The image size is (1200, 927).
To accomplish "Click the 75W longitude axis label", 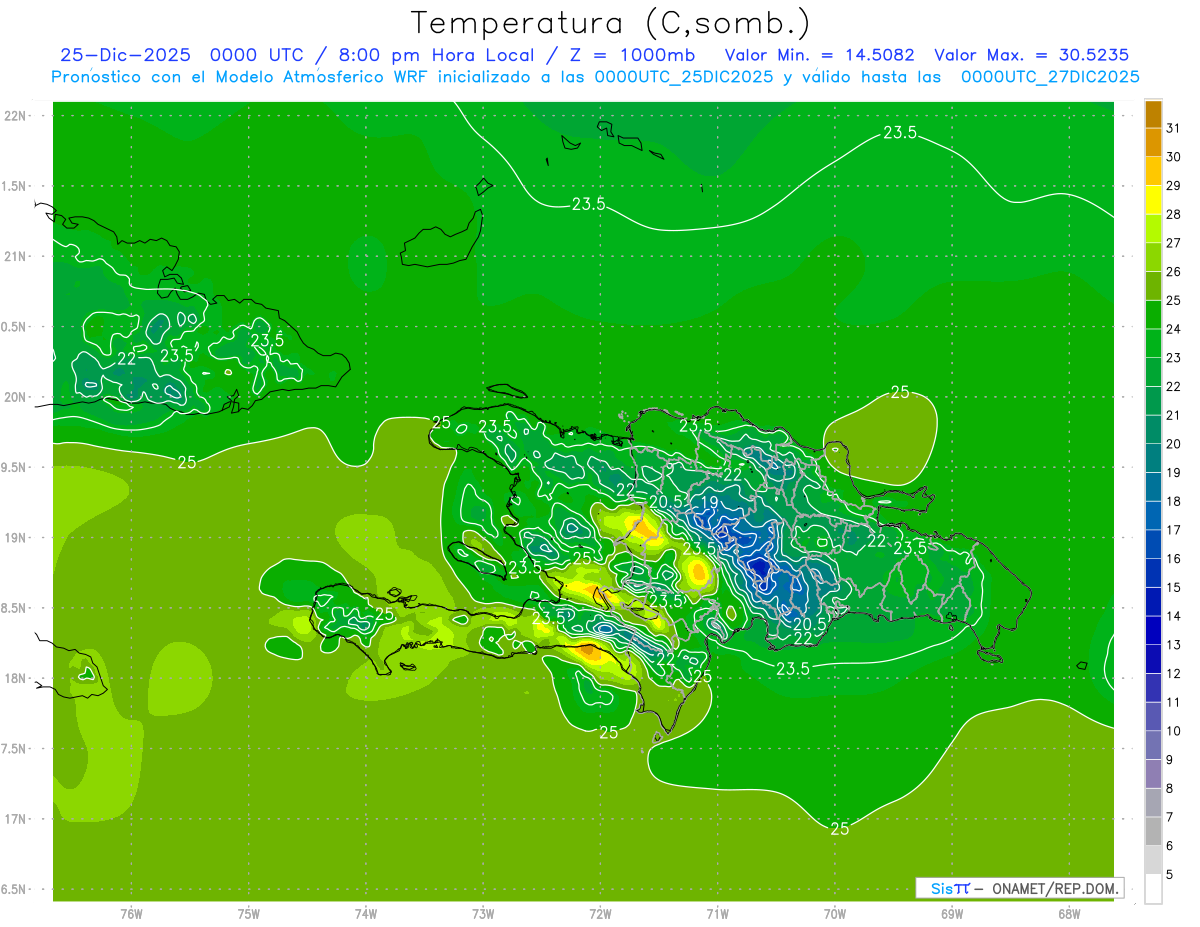I will click(249, 913).
